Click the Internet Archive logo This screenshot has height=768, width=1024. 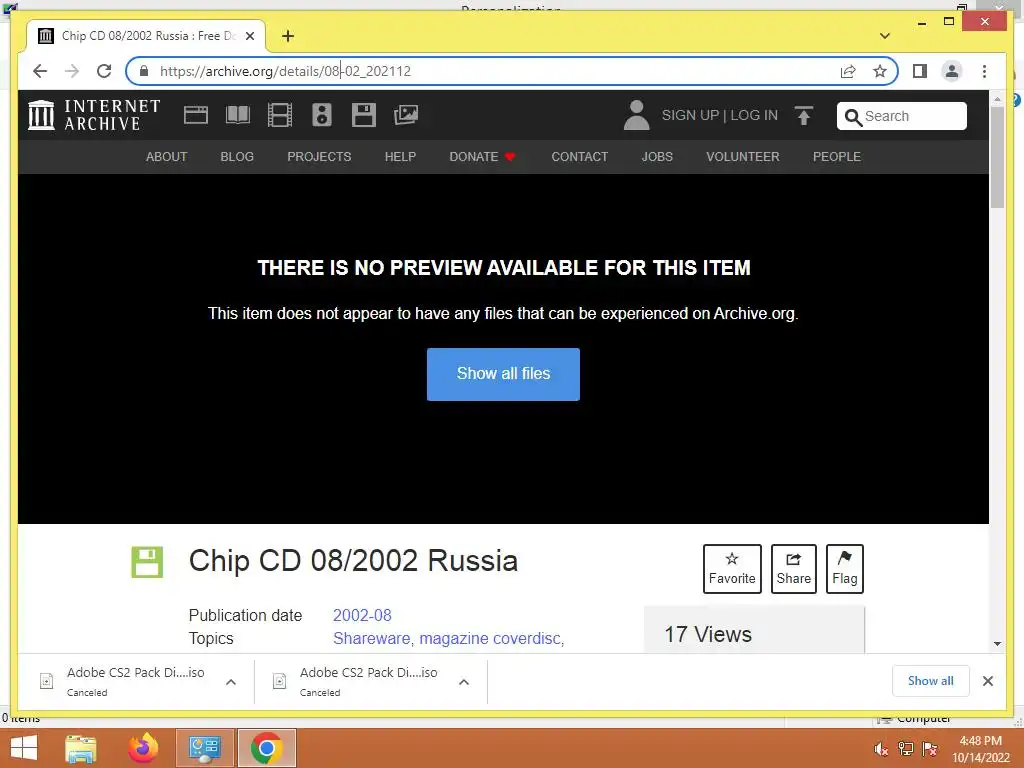tap(94, 115)
